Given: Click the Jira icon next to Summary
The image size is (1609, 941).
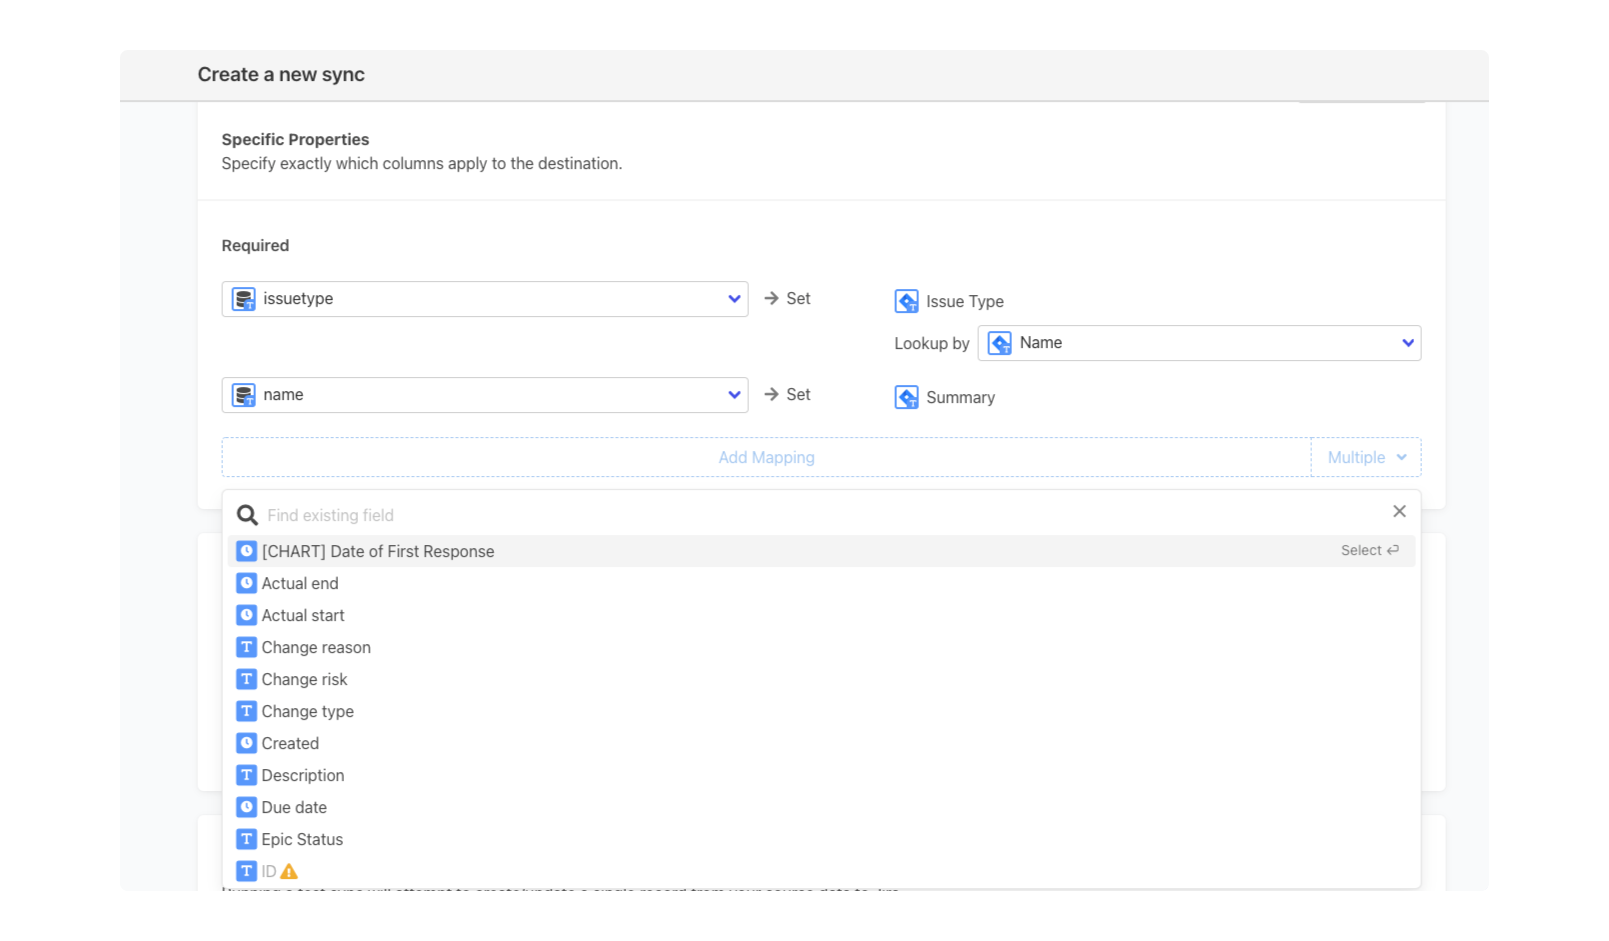Looking at the screenshot, I should point(906,397).
